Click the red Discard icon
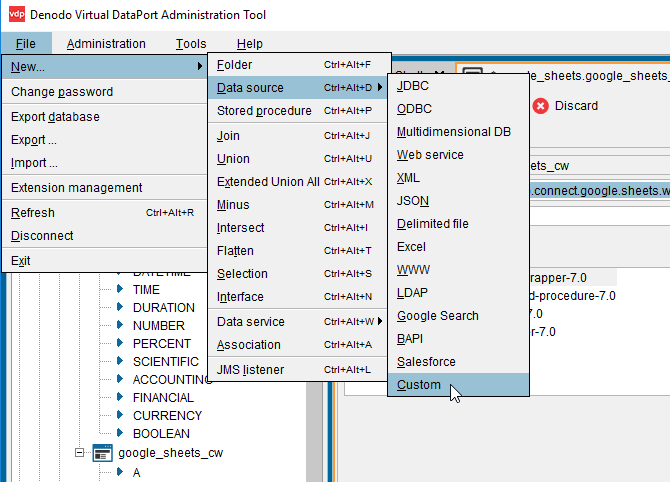This screenshot has width=670, height=482. pos(541,106)
